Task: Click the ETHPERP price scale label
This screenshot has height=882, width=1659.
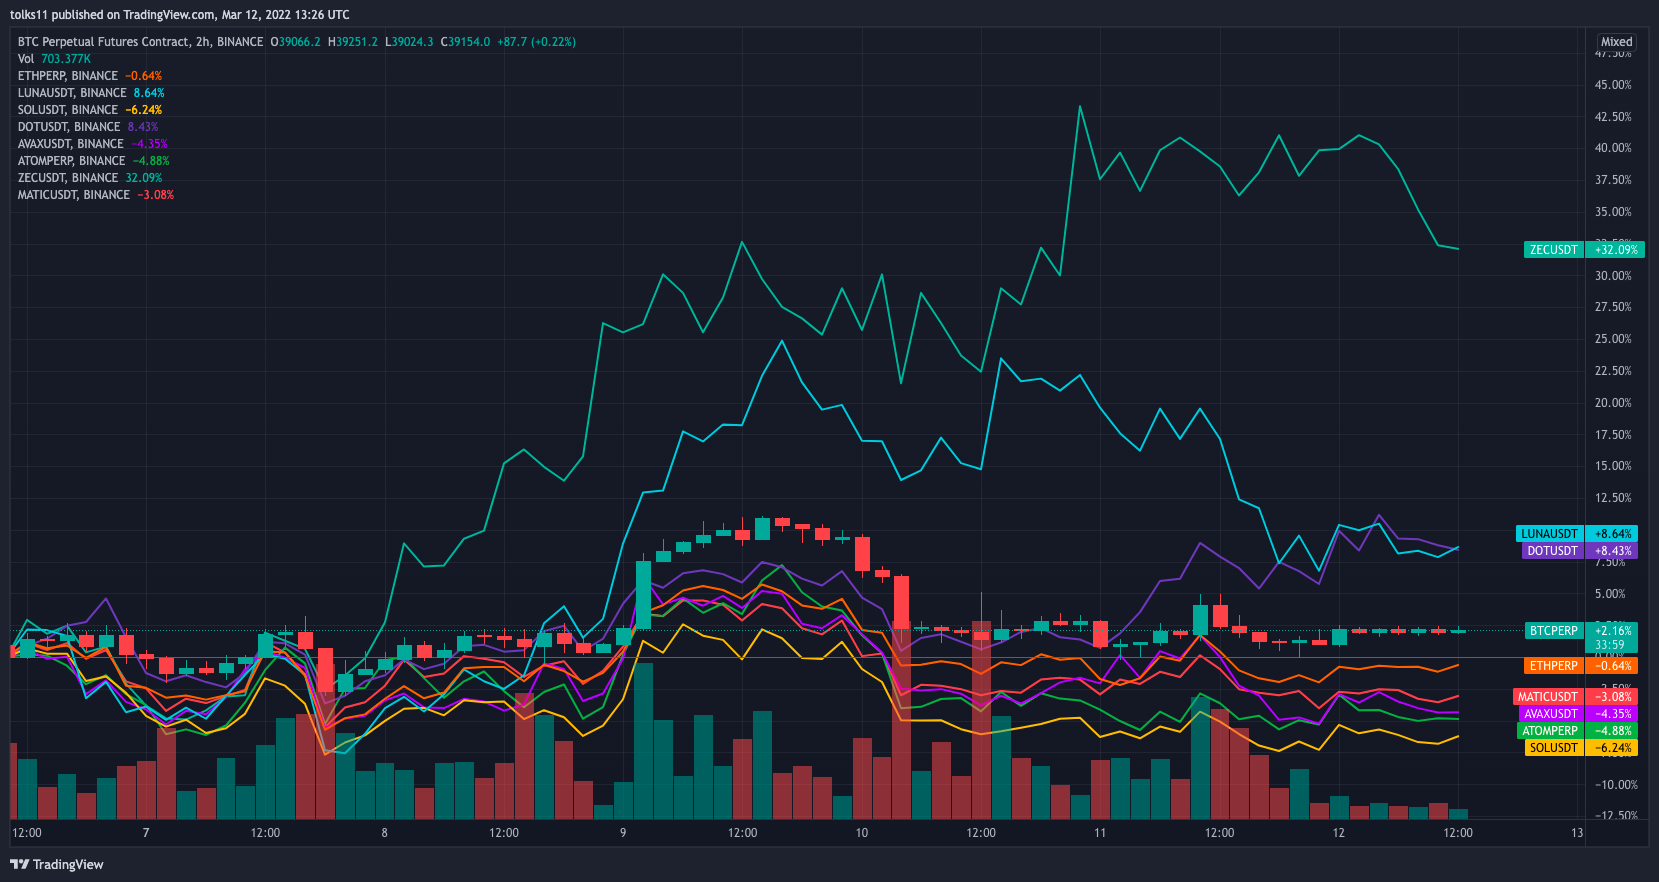Action: [x=1554, y=666]
